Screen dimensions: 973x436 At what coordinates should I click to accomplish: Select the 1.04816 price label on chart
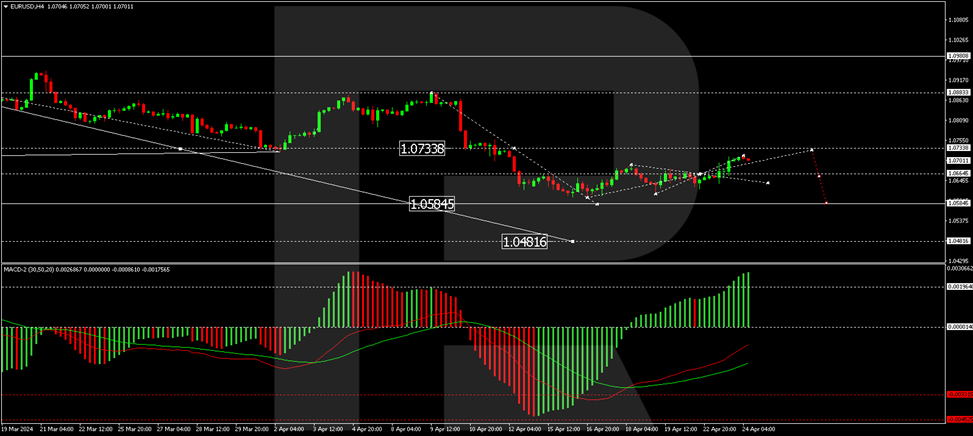click(525, 242)
